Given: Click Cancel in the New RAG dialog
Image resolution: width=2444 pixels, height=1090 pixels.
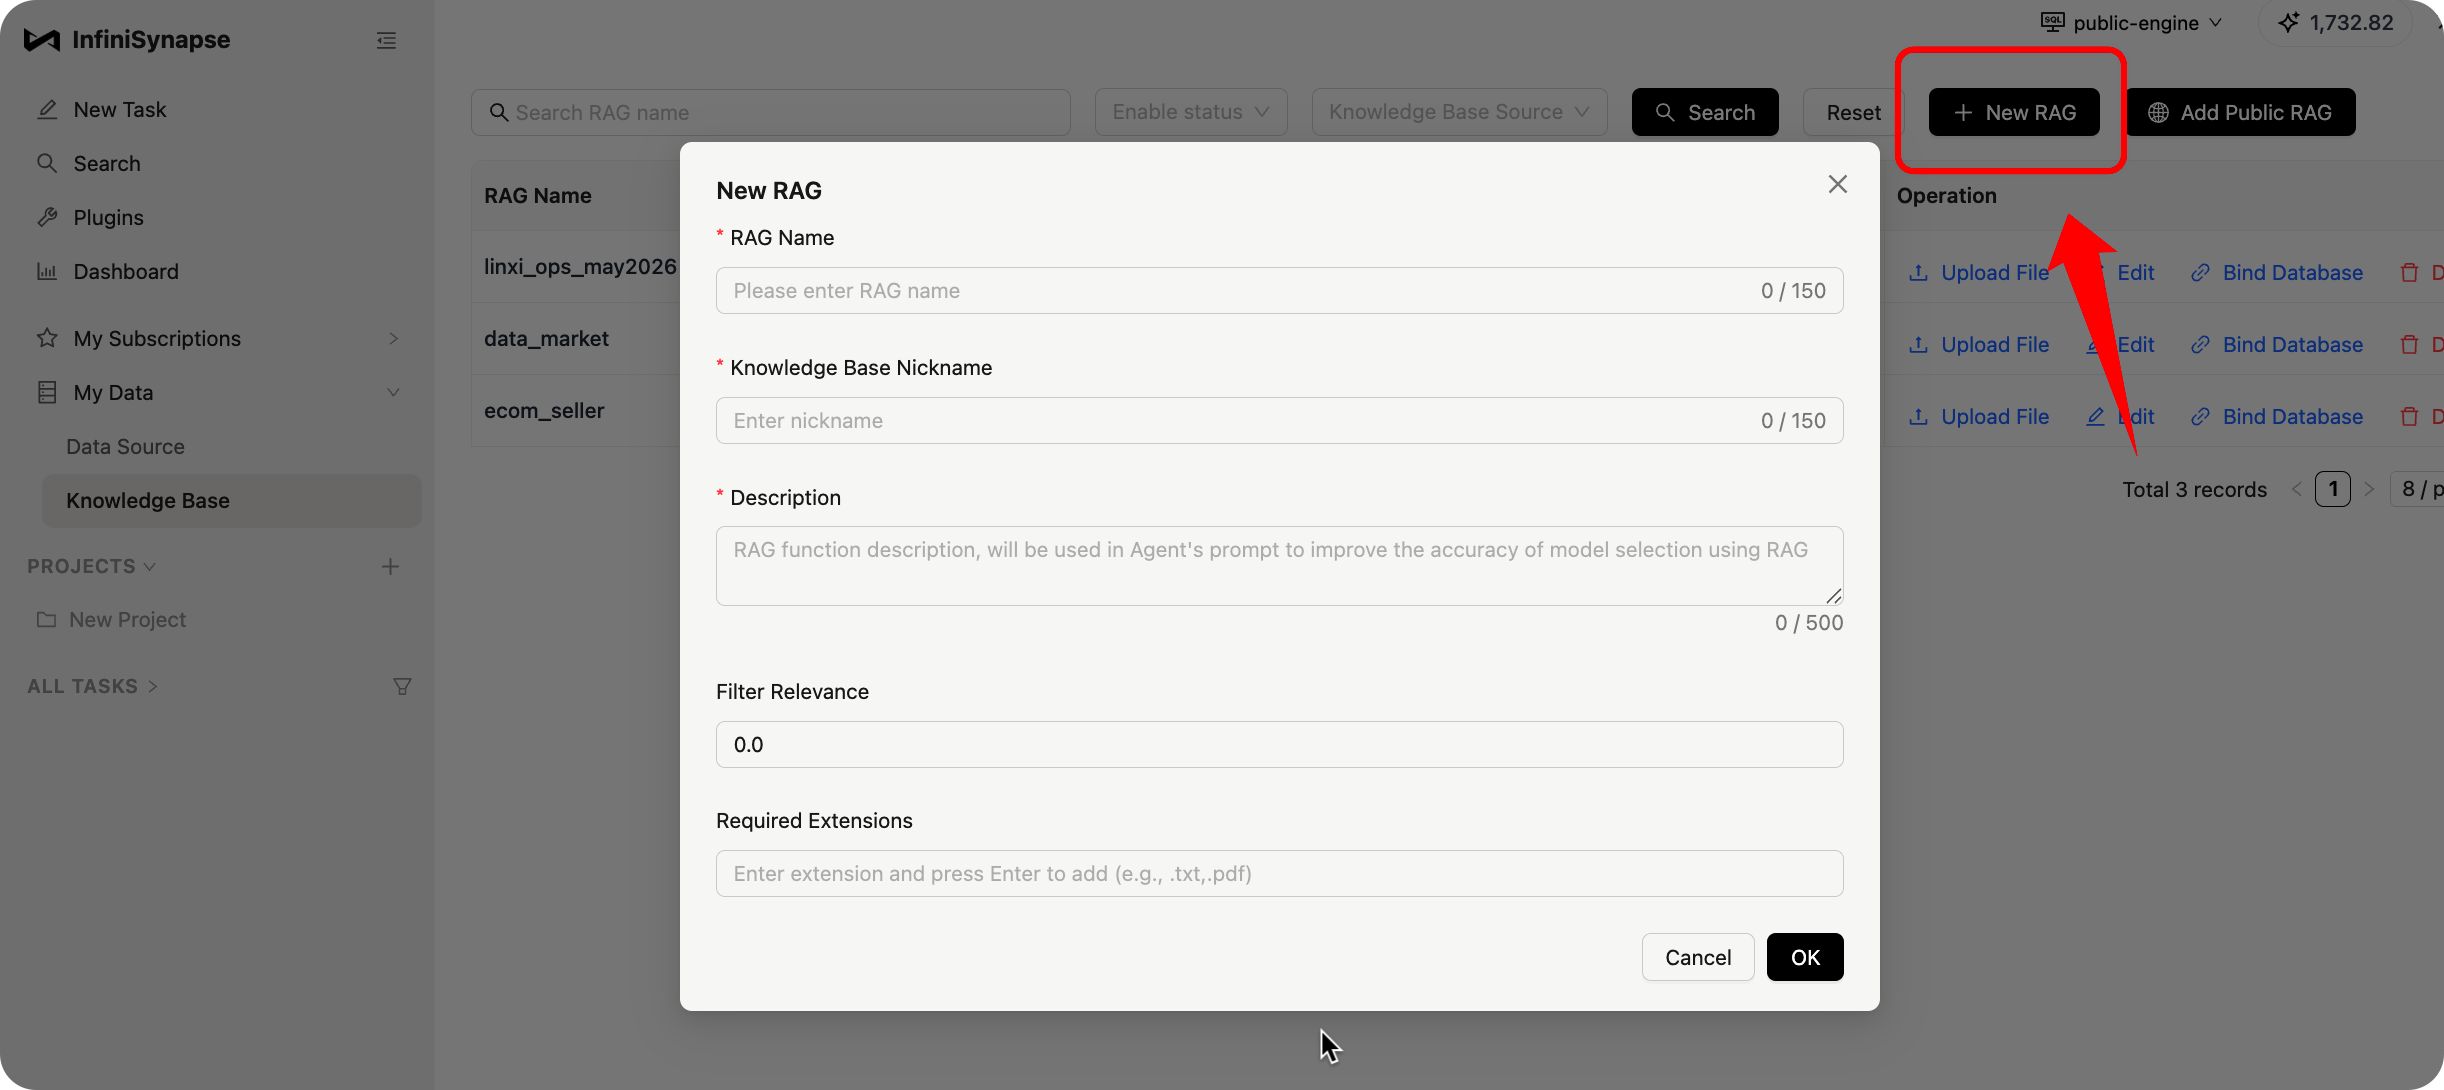Looking at the screenshot, I should (1698, 957).
